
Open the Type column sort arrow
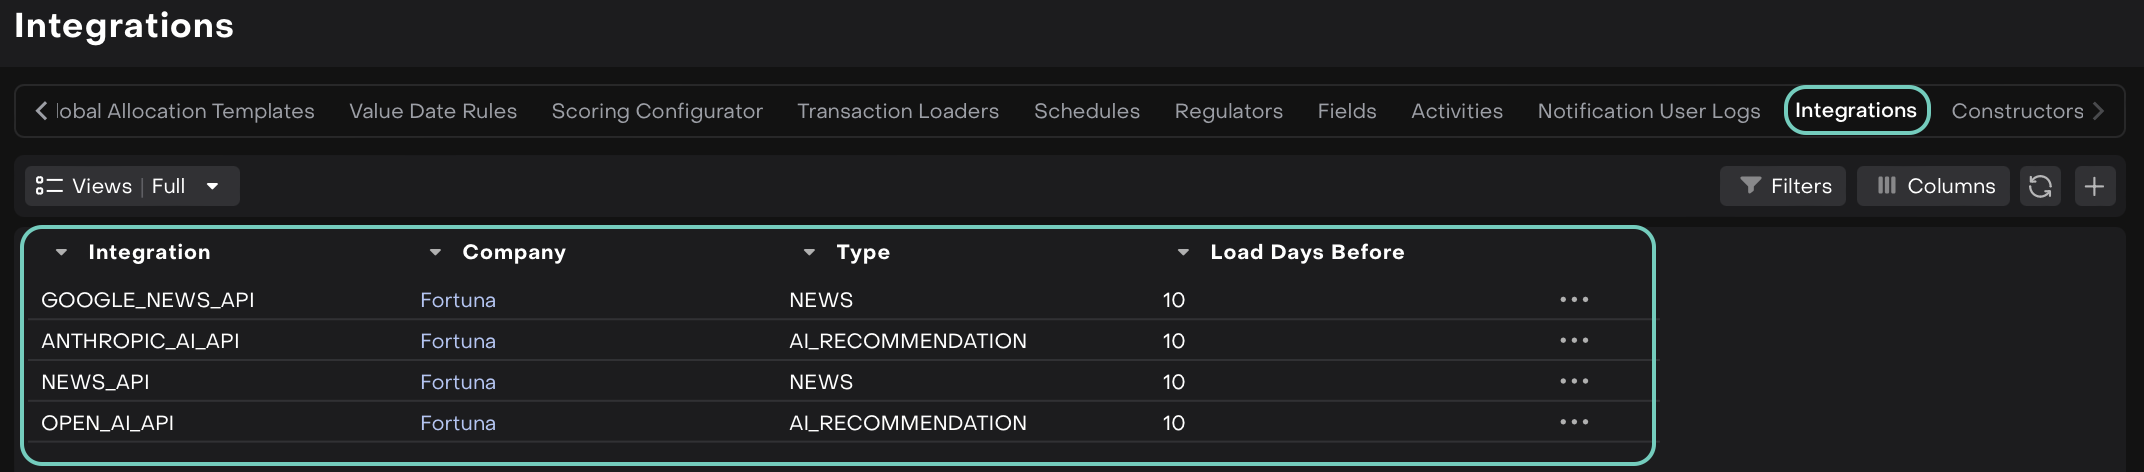click(809, 253)
